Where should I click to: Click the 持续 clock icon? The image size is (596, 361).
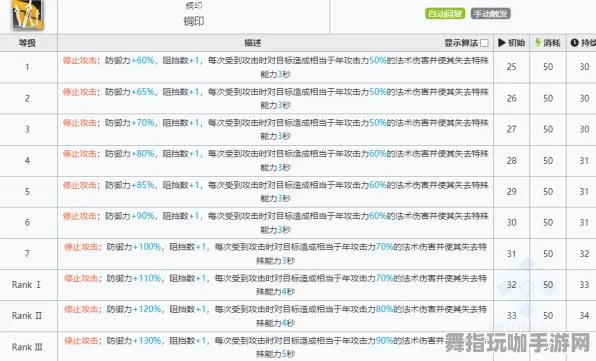click(574, 43)
